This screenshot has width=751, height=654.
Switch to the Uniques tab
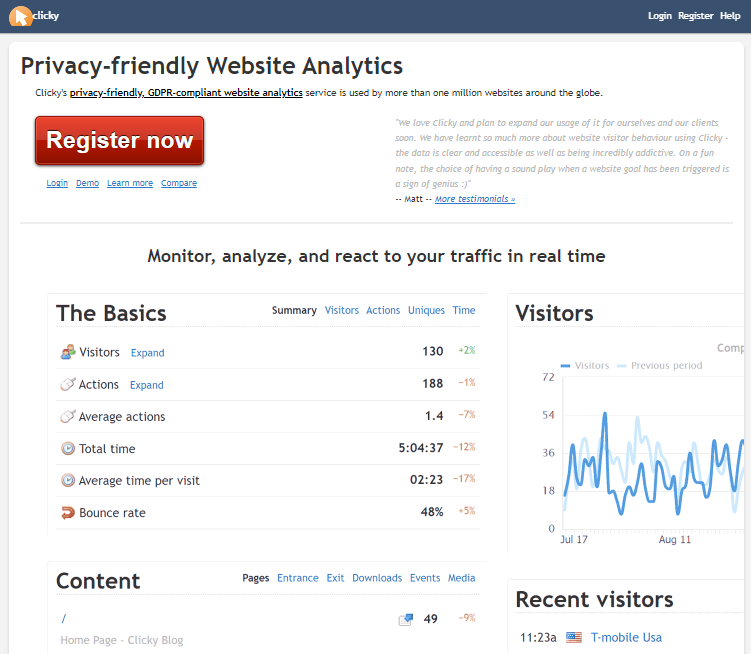point(426,310)
